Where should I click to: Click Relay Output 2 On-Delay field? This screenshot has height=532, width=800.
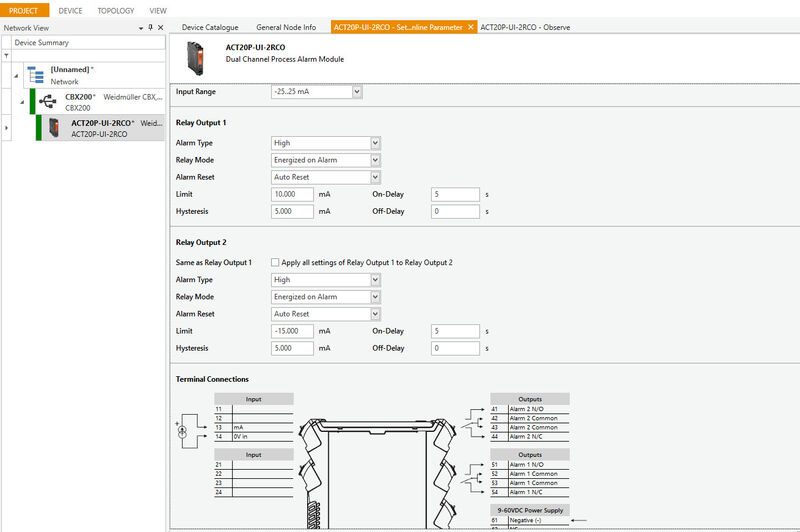[456, 331]
